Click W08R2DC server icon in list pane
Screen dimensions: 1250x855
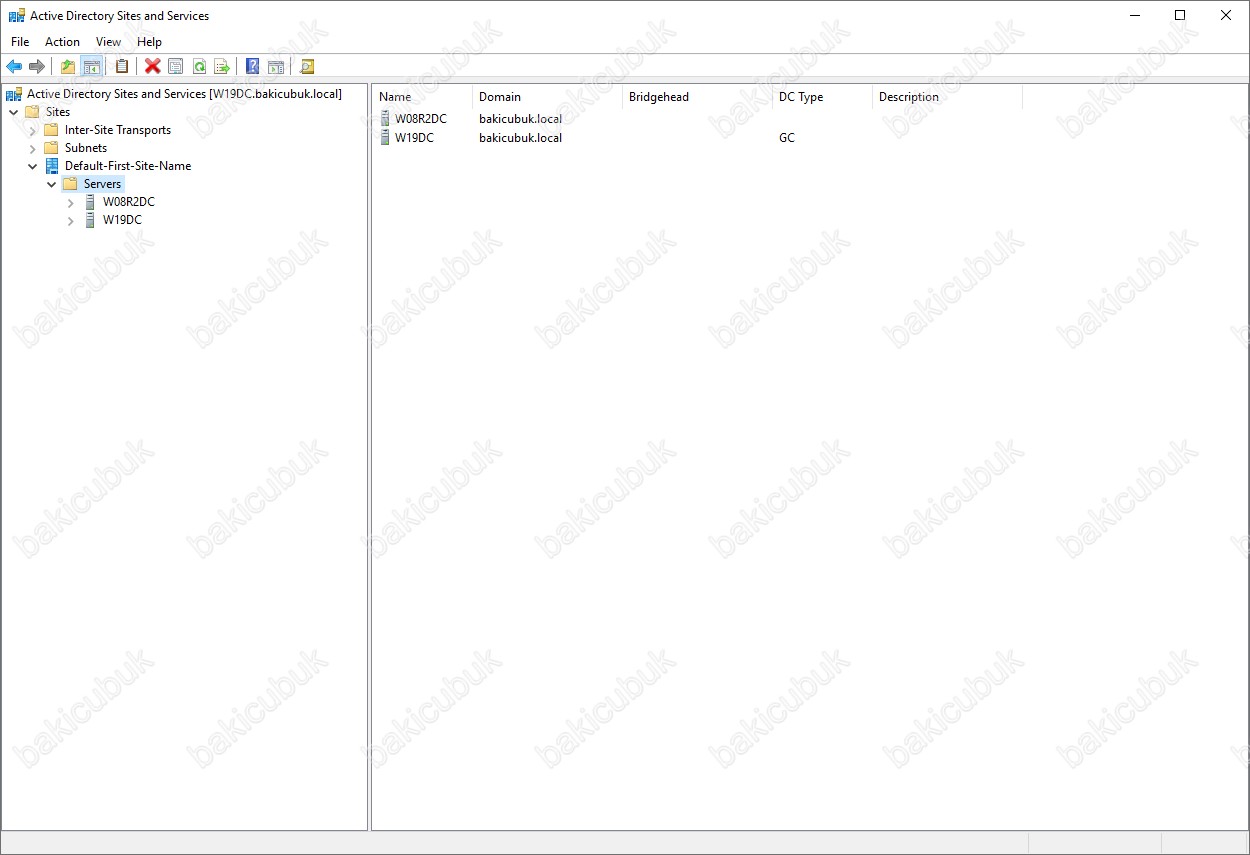point(385,119)
